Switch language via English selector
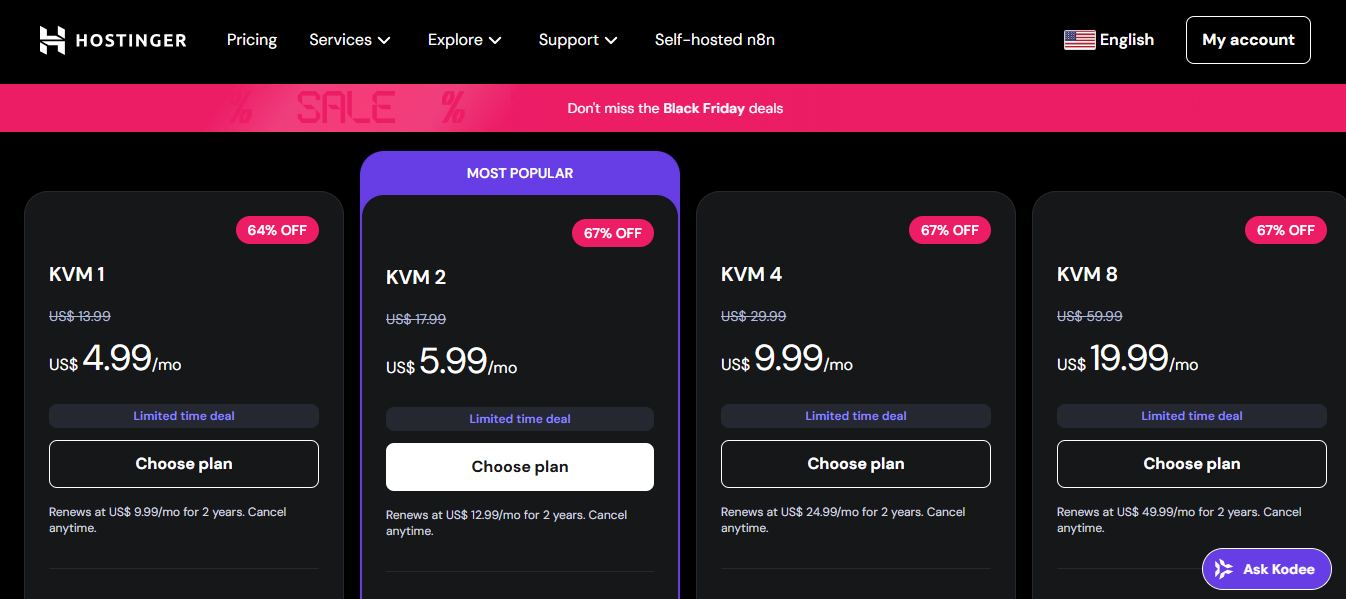 click(1126, 40)
